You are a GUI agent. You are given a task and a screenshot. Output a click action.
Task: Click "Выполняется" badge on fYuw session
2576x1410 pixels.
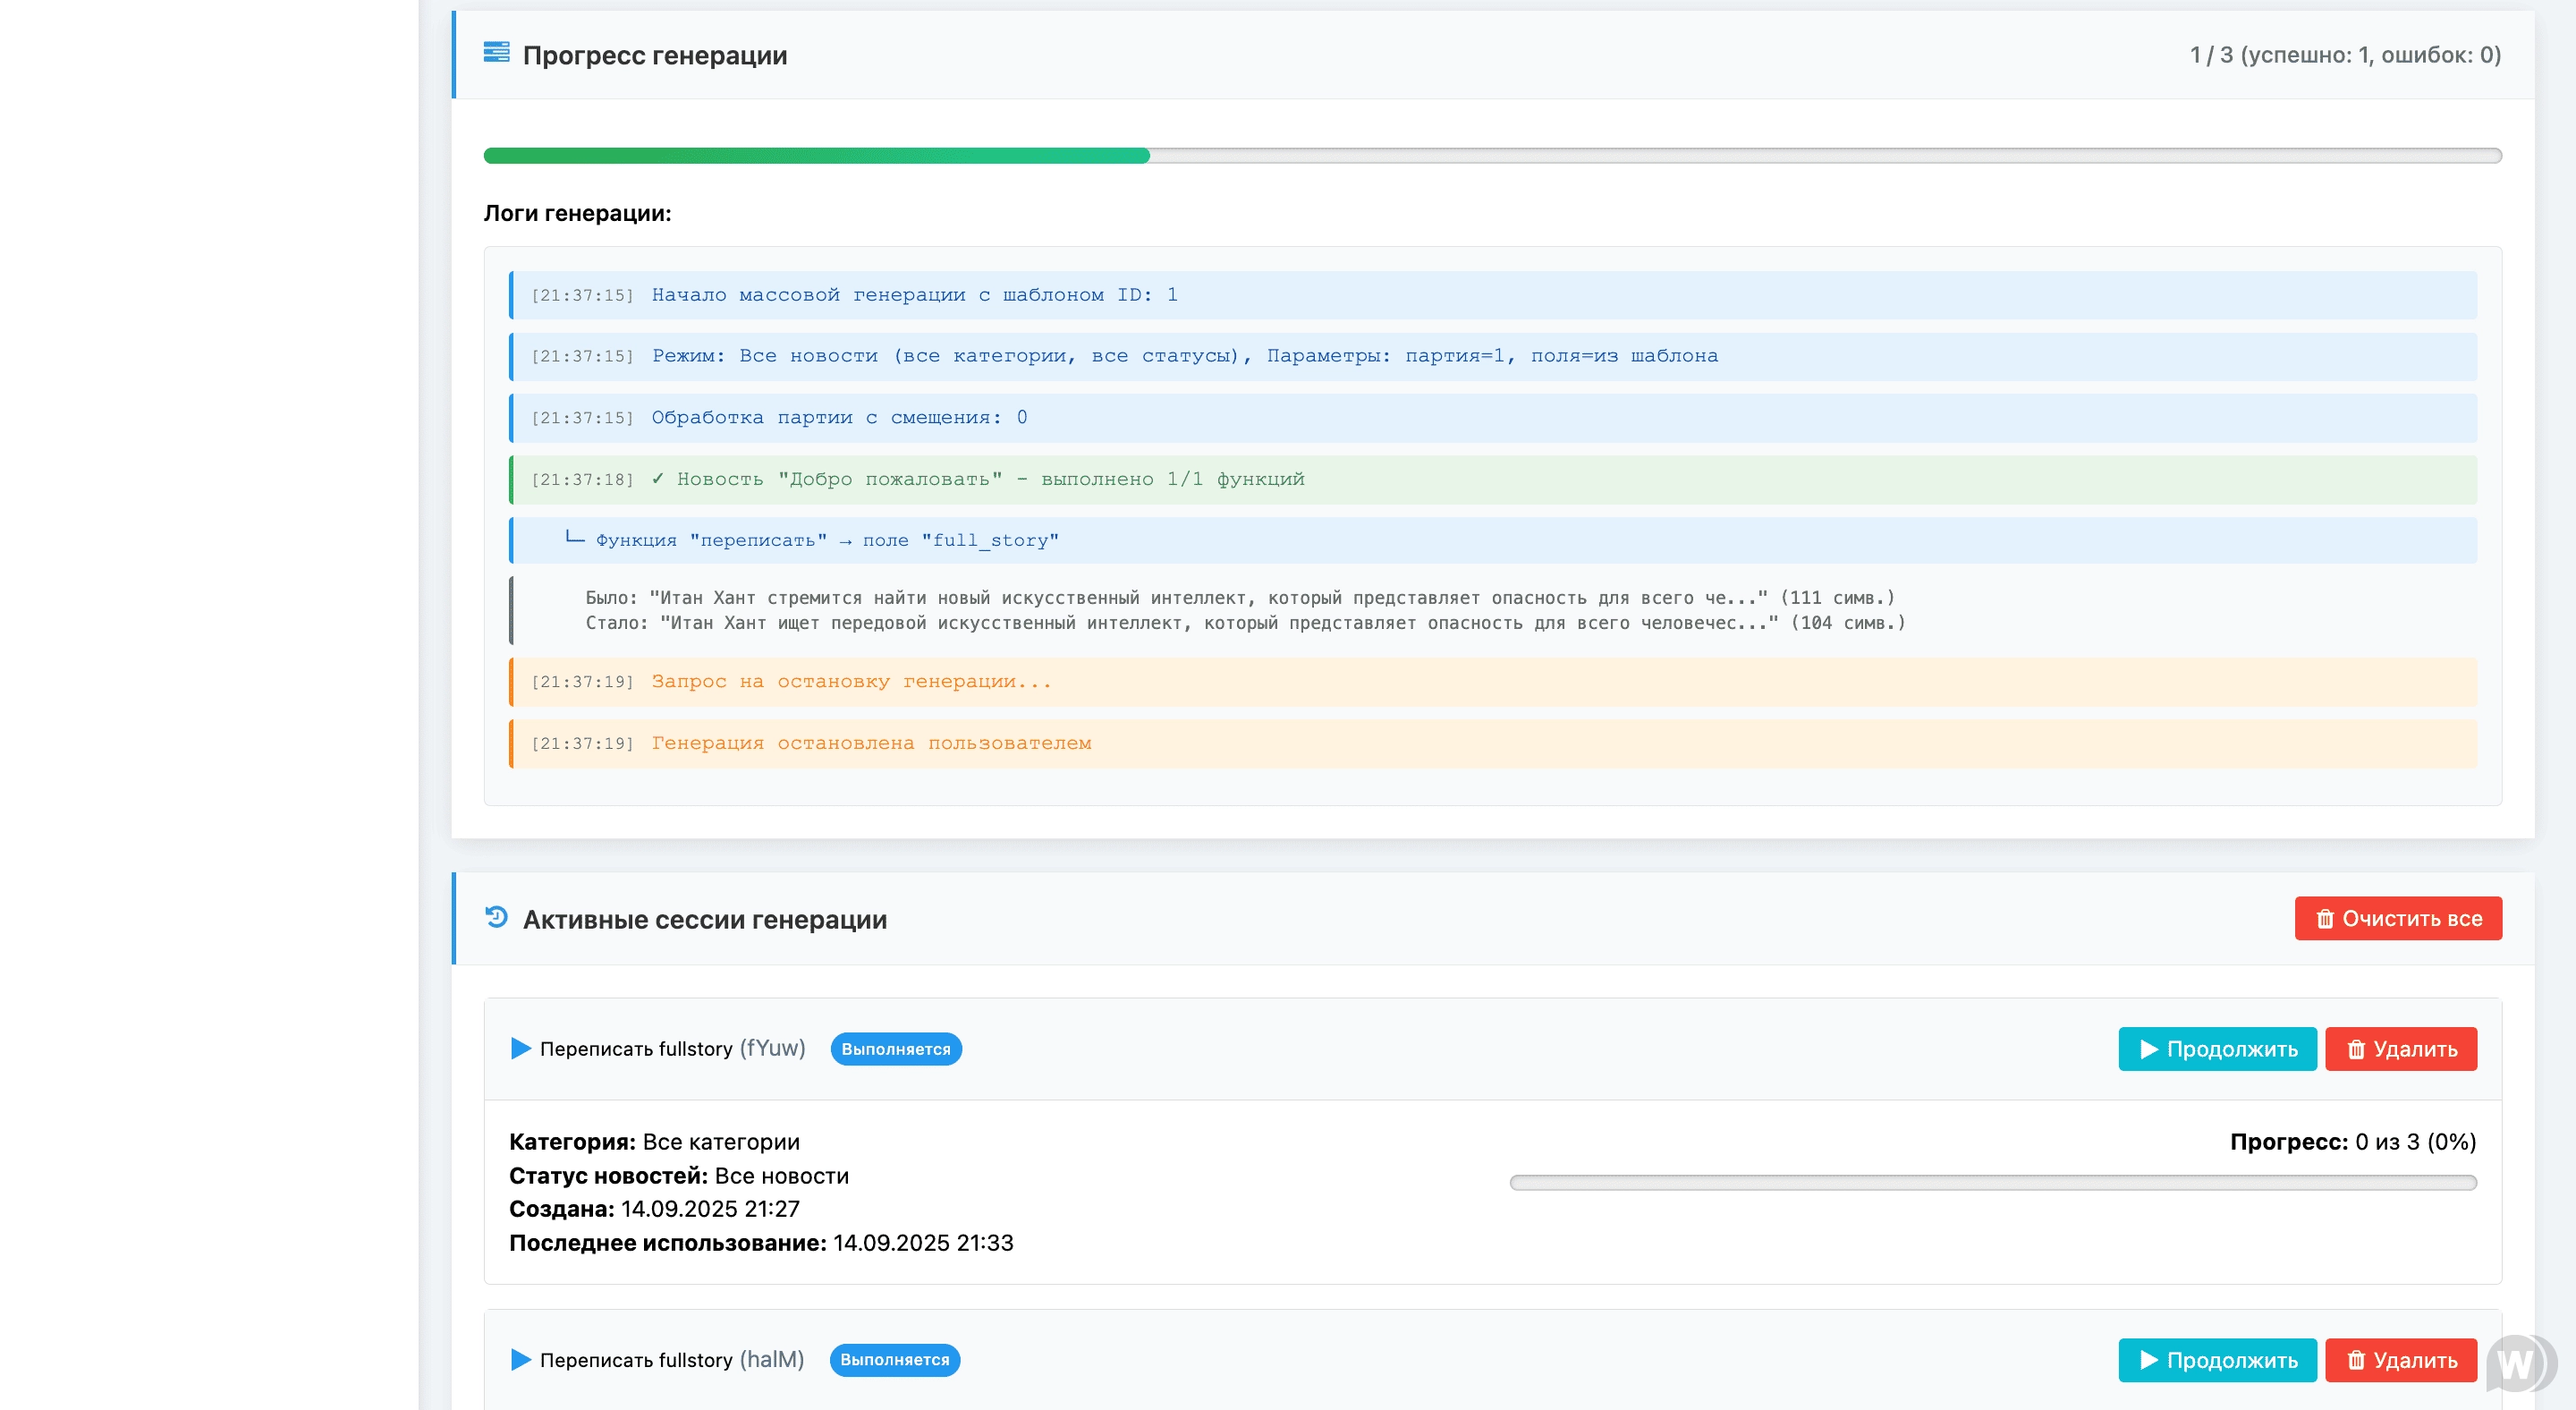pos(895,1048)
